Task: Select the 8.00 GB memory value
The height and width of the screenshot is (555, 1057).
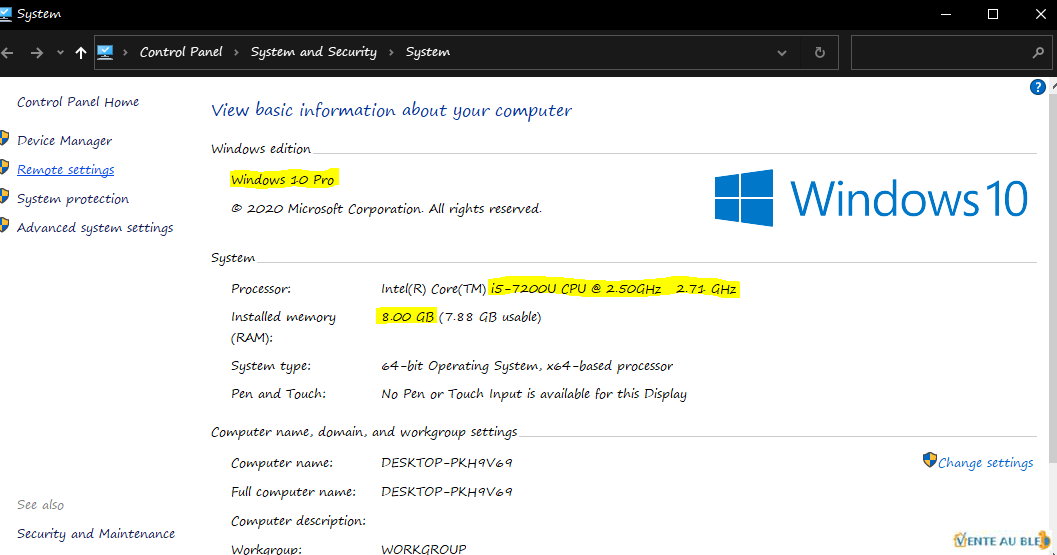Action: pyautogui.click(x=407, y=317)
